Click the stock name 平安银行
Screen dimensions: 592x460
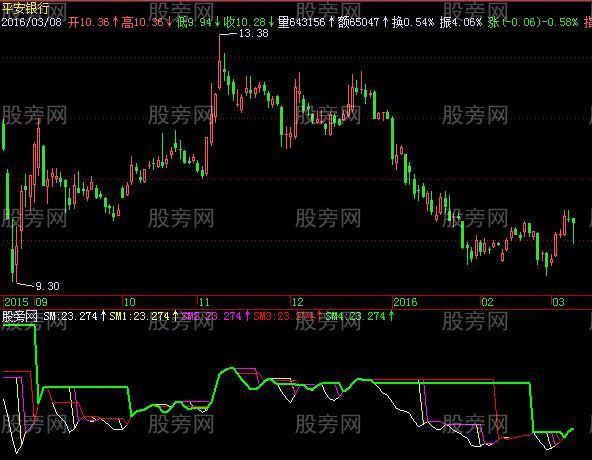(25, 8)
